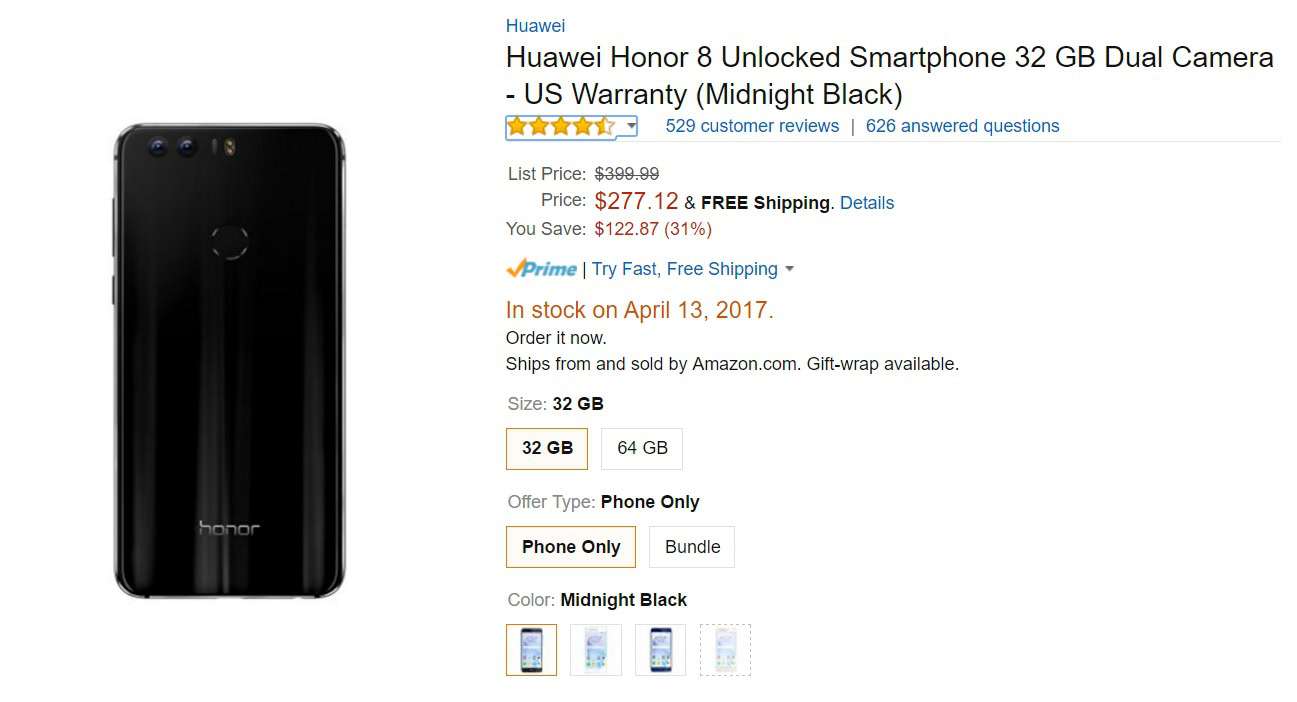Choose the second white color swatch
Viewport: 1297px width, 702px height.
point(596,650)
